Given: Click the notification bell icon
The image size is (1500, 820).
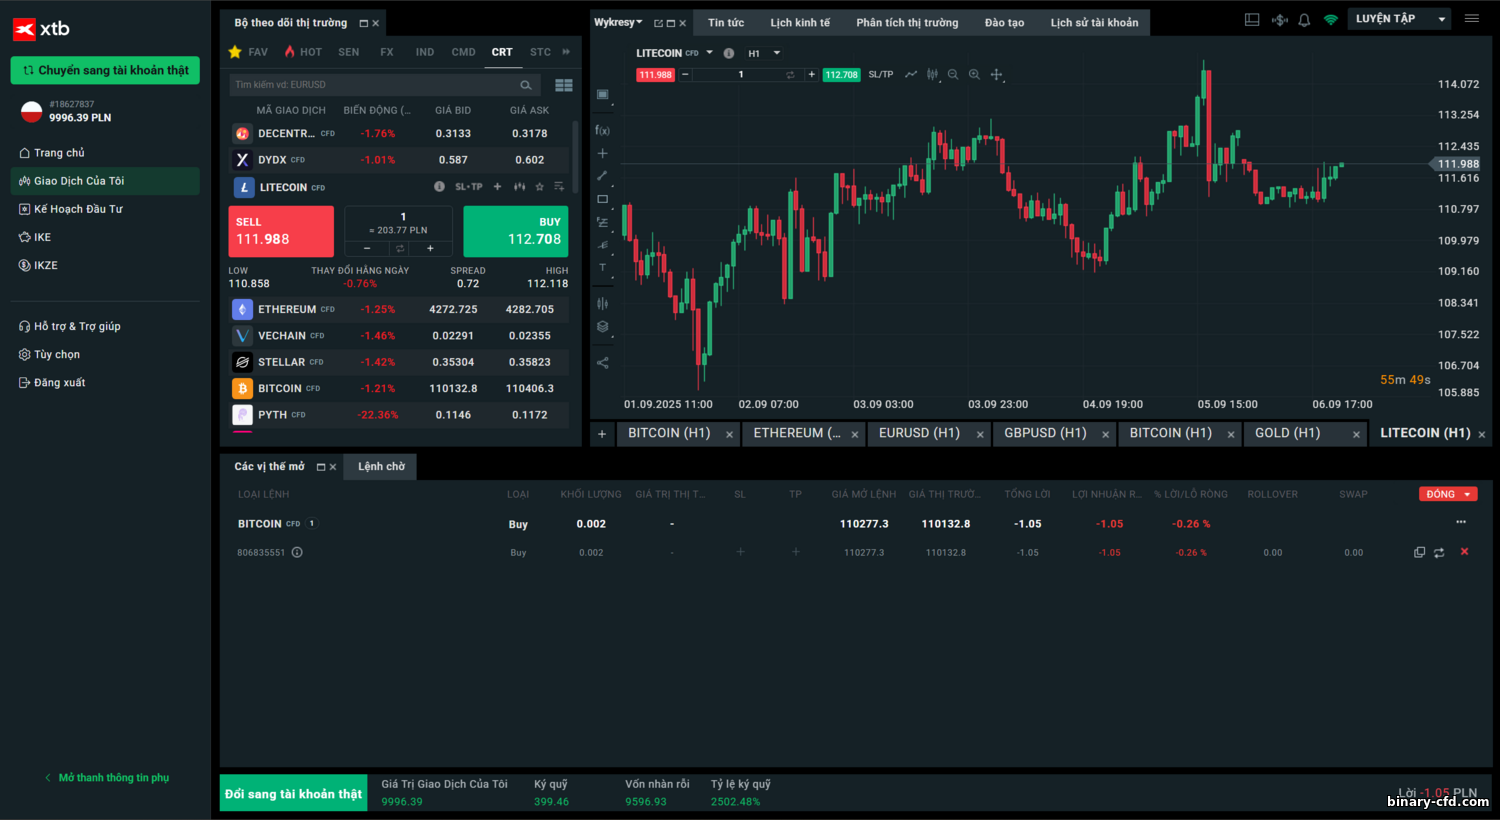Looking at the screenshot, I should click(x=1304, y=20).
